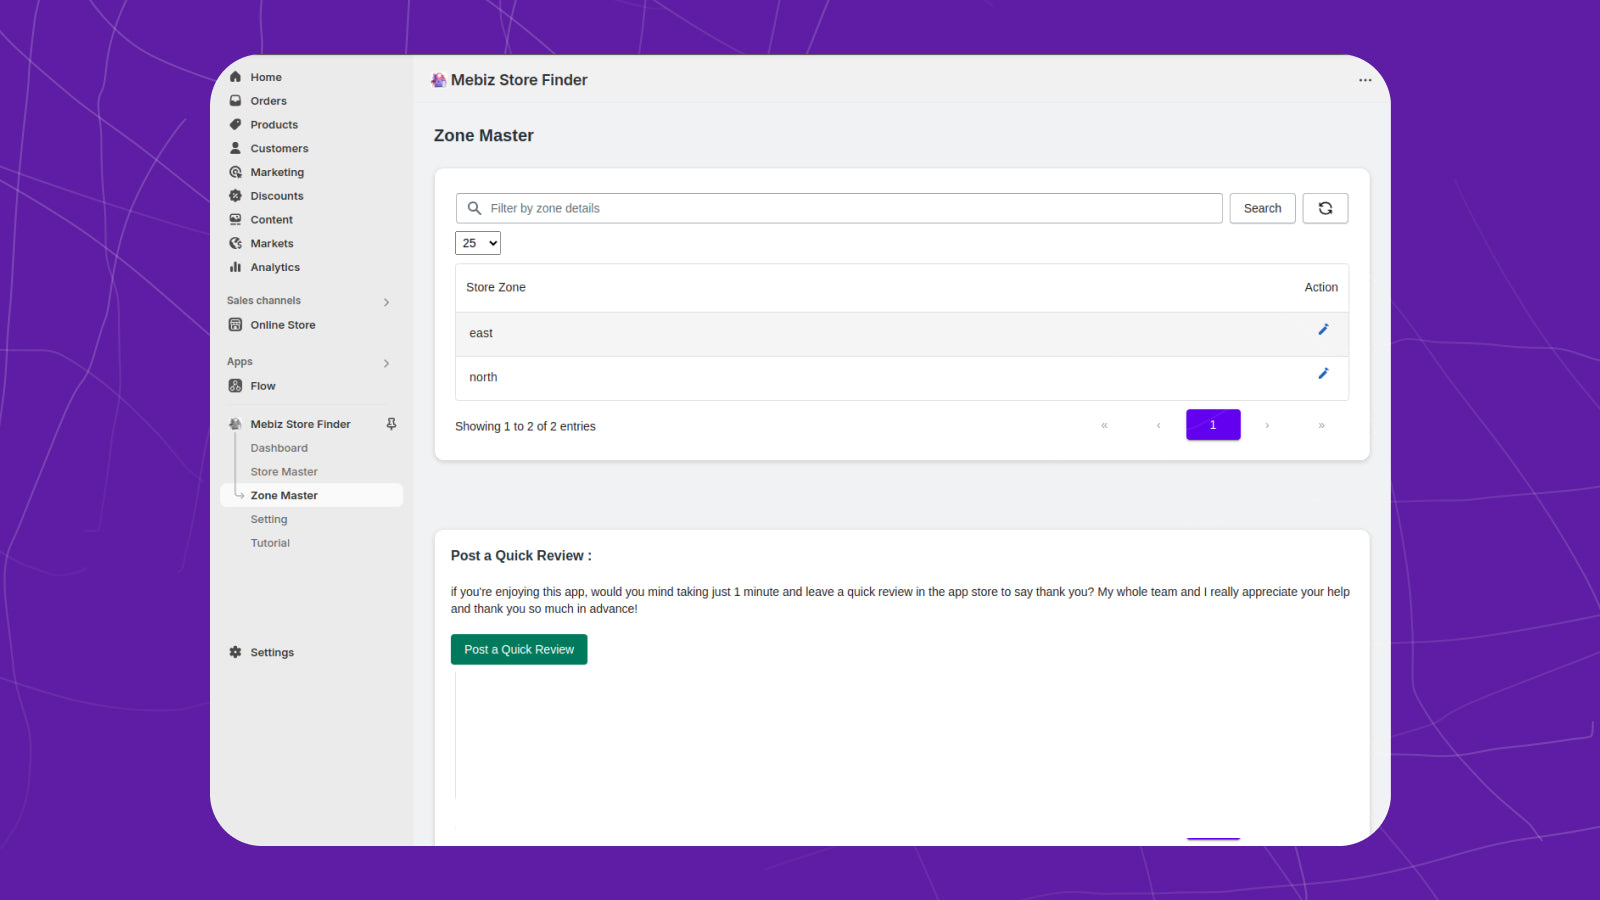This screenshot has height=900, width=1600.
Task: Click the Action column header
Action: click(x=1321, y=287)
